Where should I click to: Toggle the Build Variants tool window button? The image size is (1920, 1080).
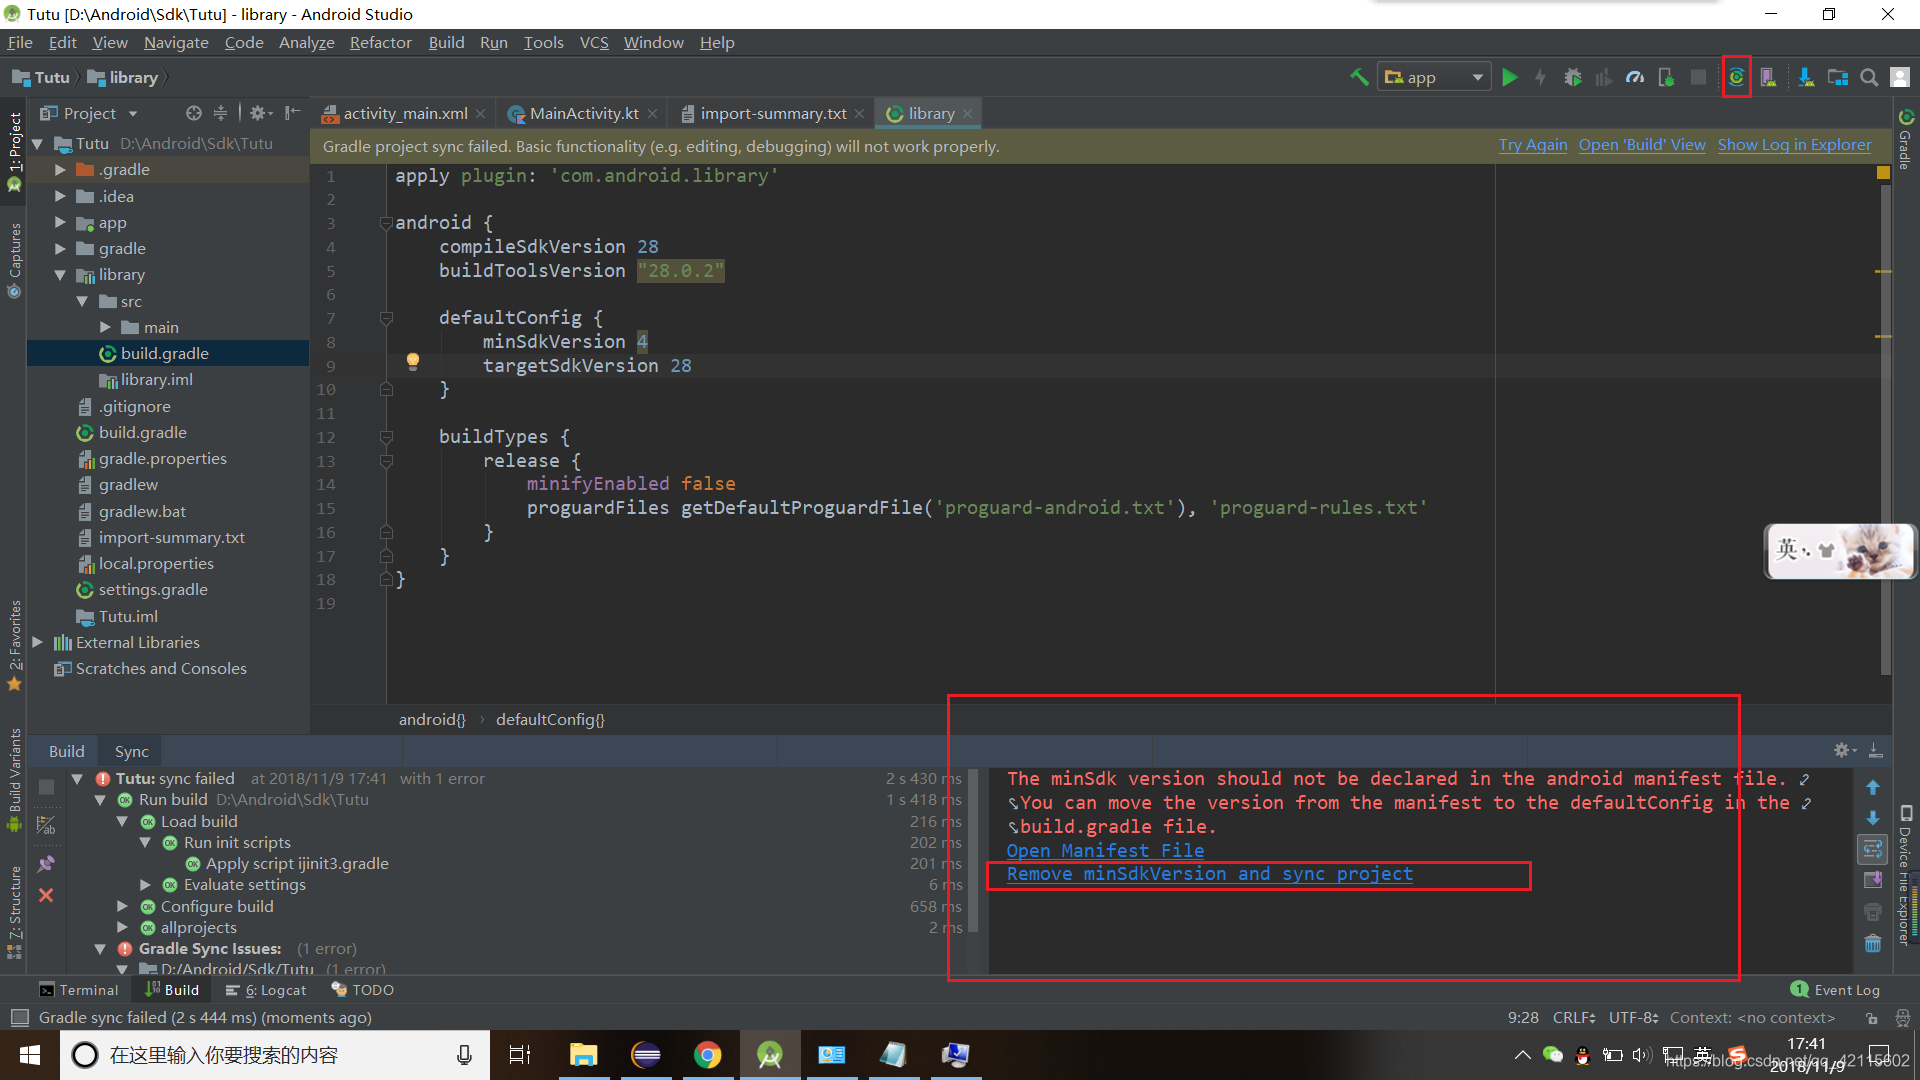pos(14,780)
